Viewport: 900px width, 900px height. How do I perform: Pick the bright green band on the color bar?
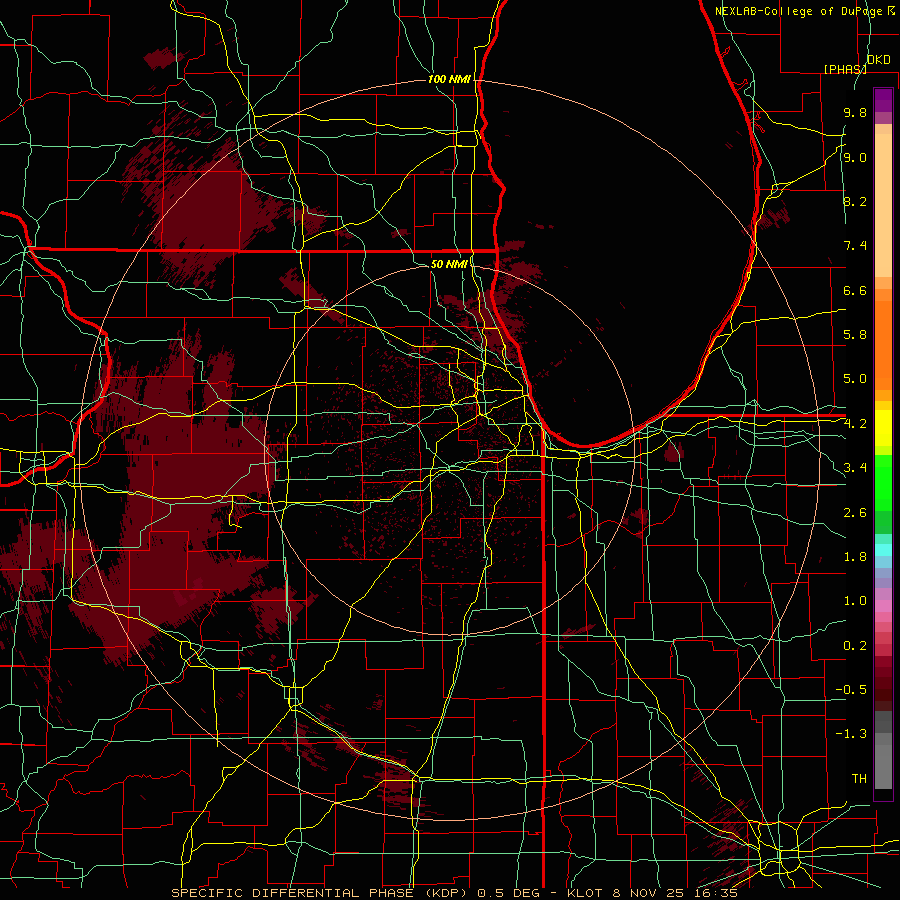point(883,484)
